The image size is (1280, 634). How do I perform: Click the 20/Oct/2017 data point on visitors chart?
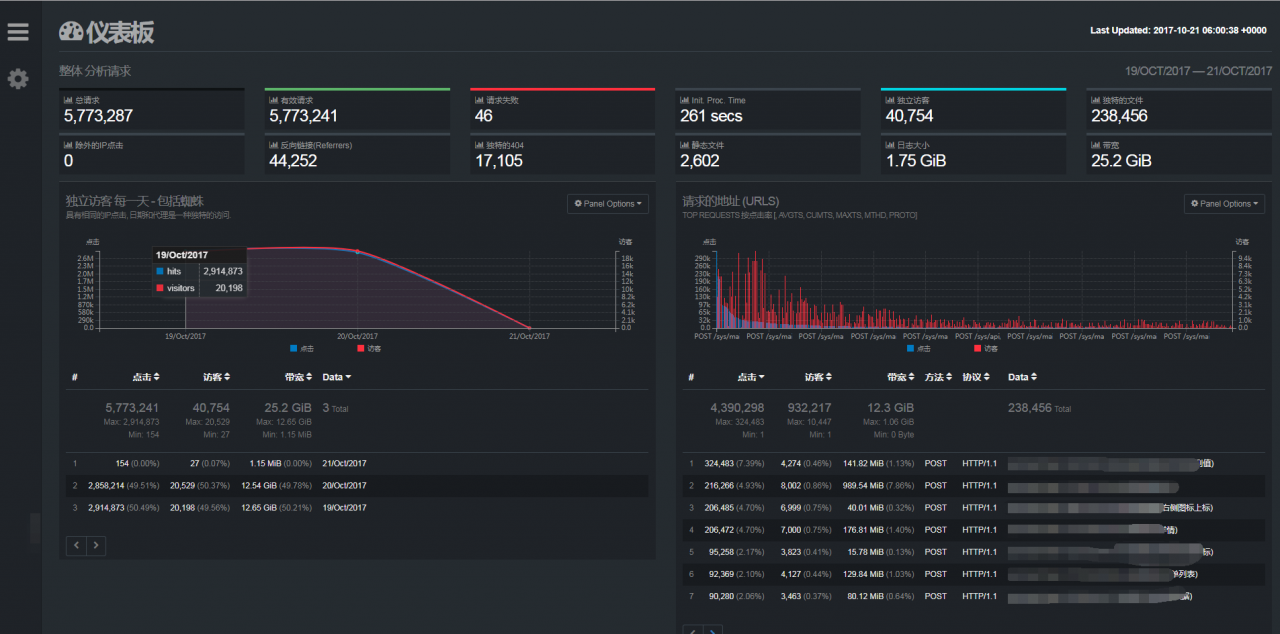pyautogui.click(x=357, y=252)
